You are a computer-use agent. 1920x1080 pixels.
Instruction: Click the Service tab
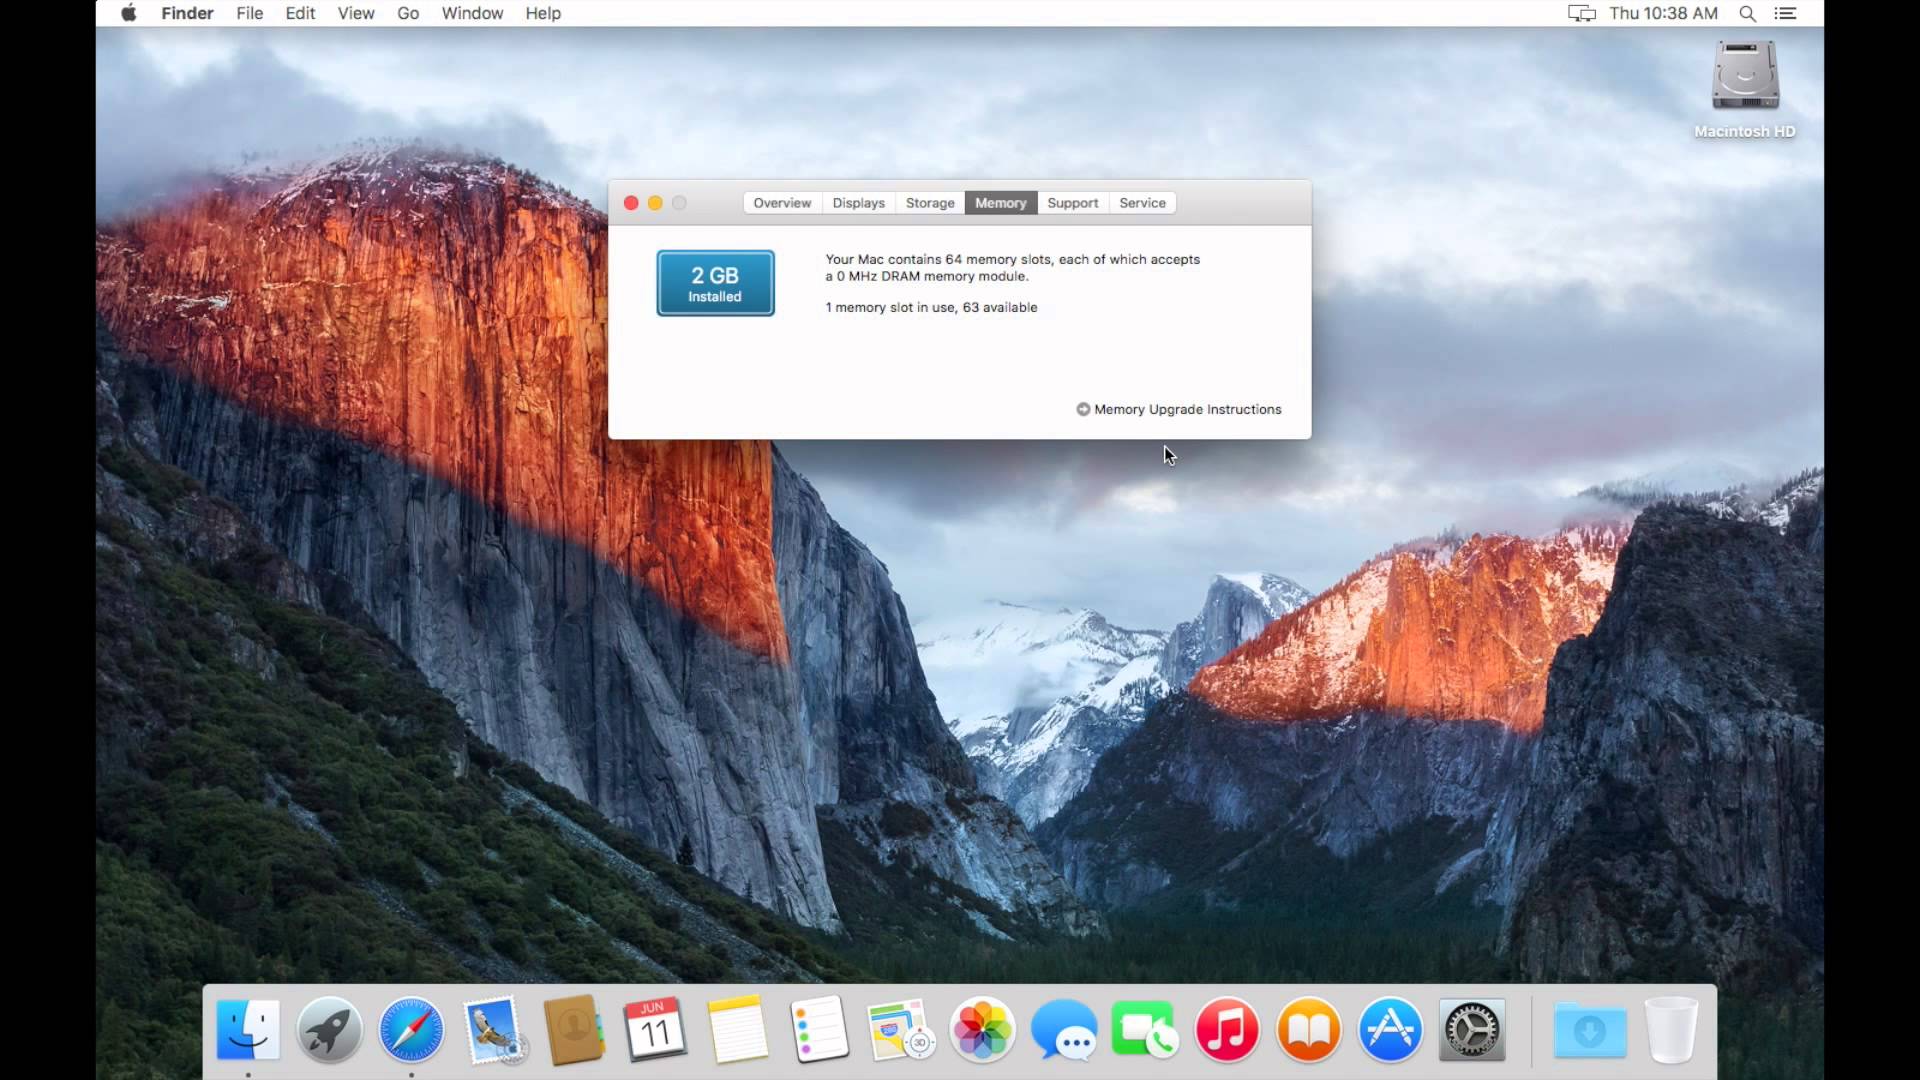click(1141, 202)
